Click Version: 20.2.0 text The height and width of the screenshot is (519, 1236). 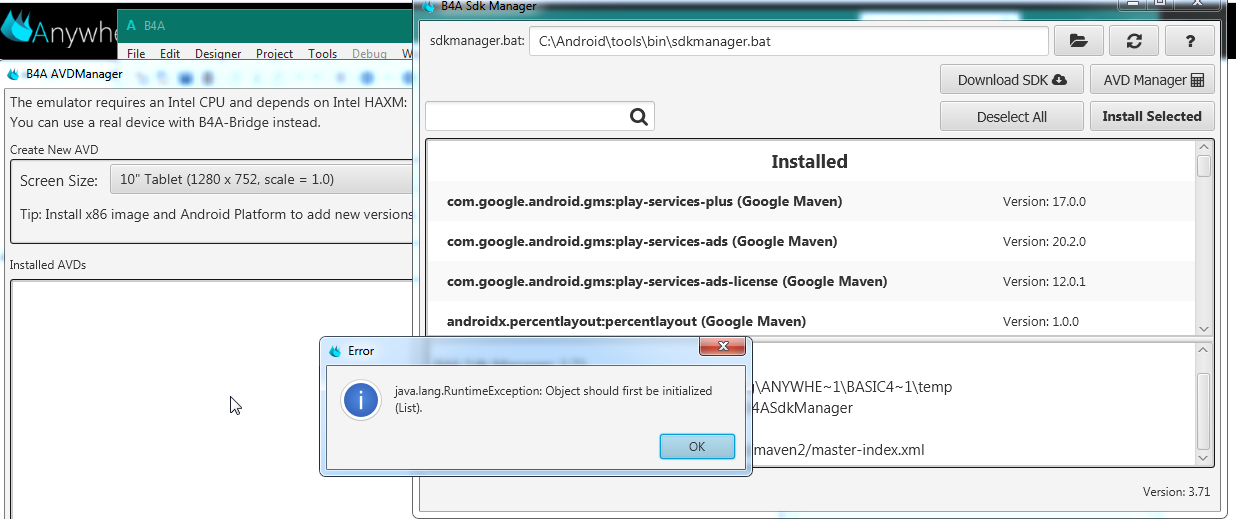[x=1044, y=242]
